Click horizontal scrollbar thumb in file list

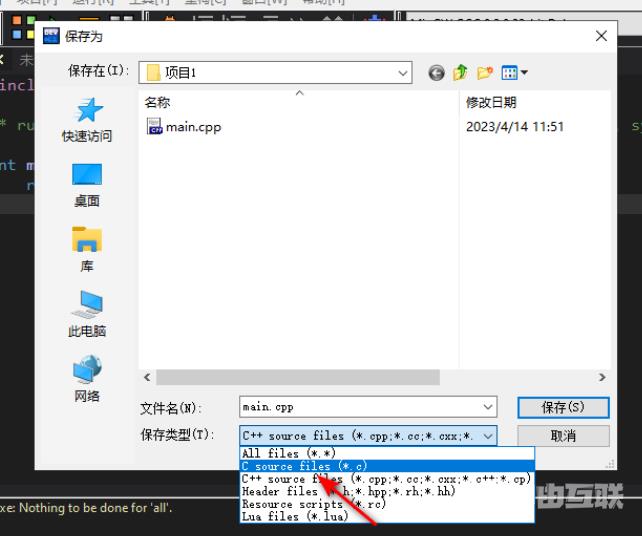pos(298,377)
